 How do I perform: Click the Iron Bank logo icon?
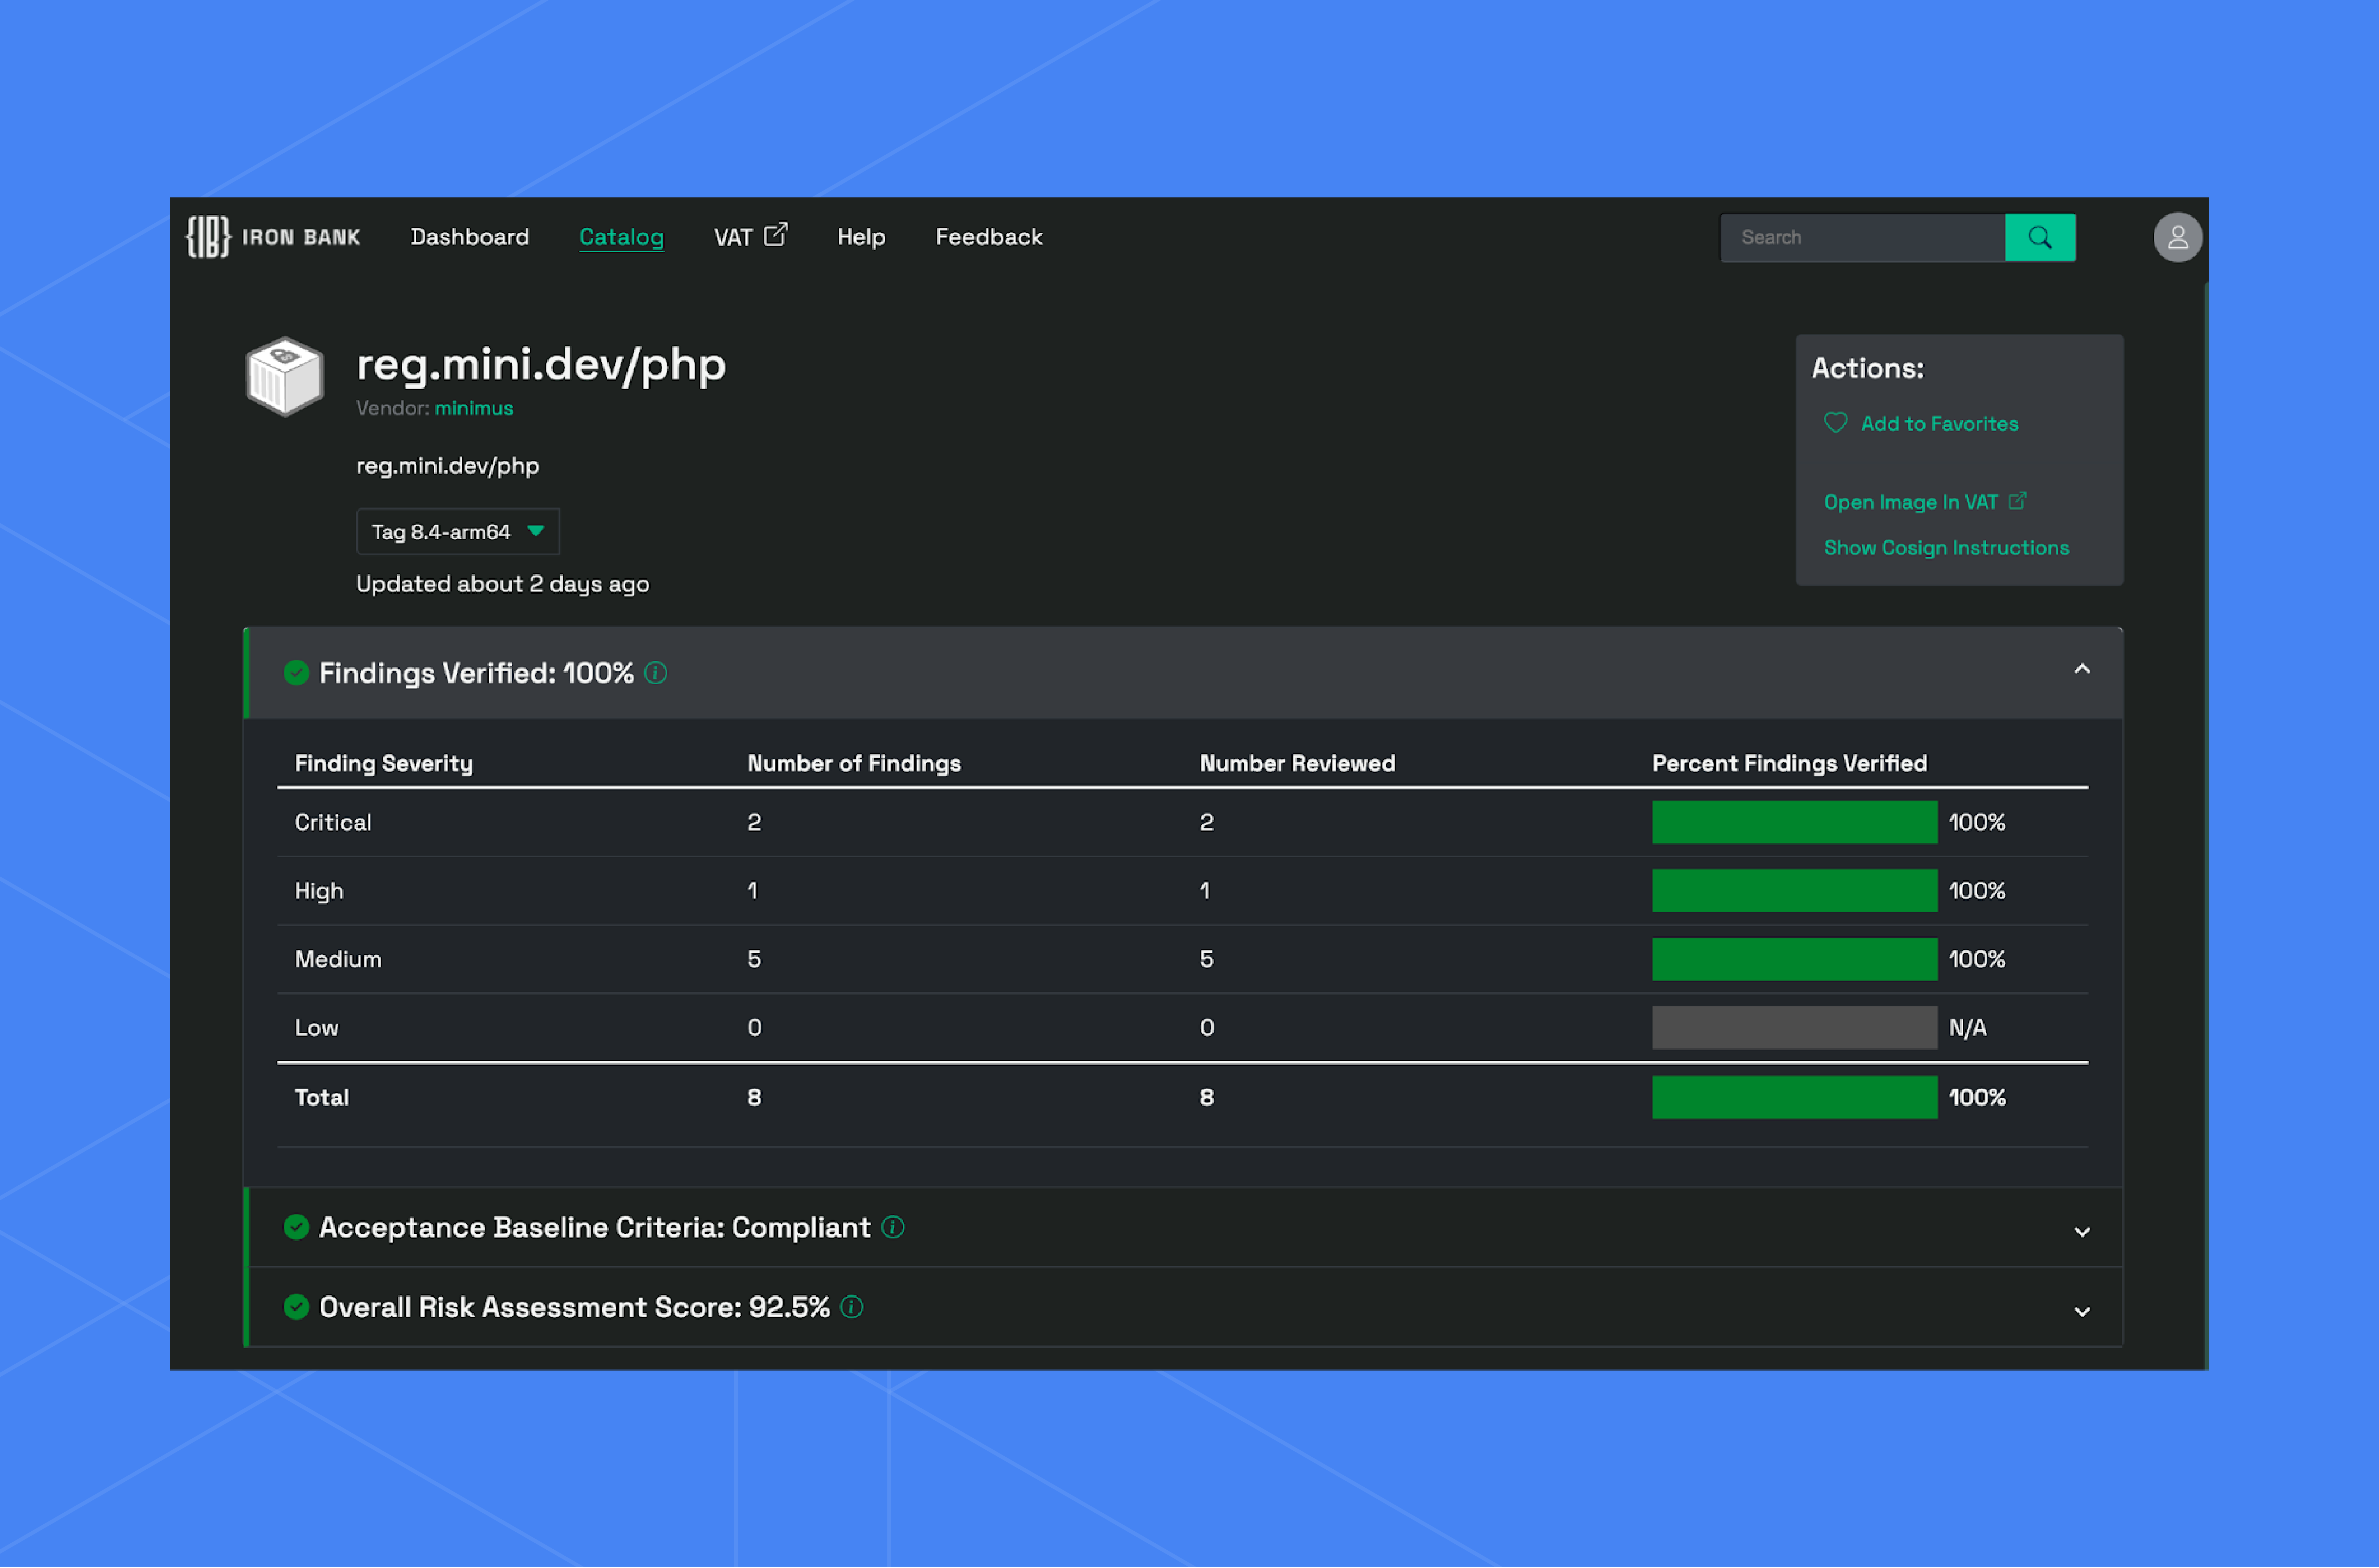click(208, 237)
